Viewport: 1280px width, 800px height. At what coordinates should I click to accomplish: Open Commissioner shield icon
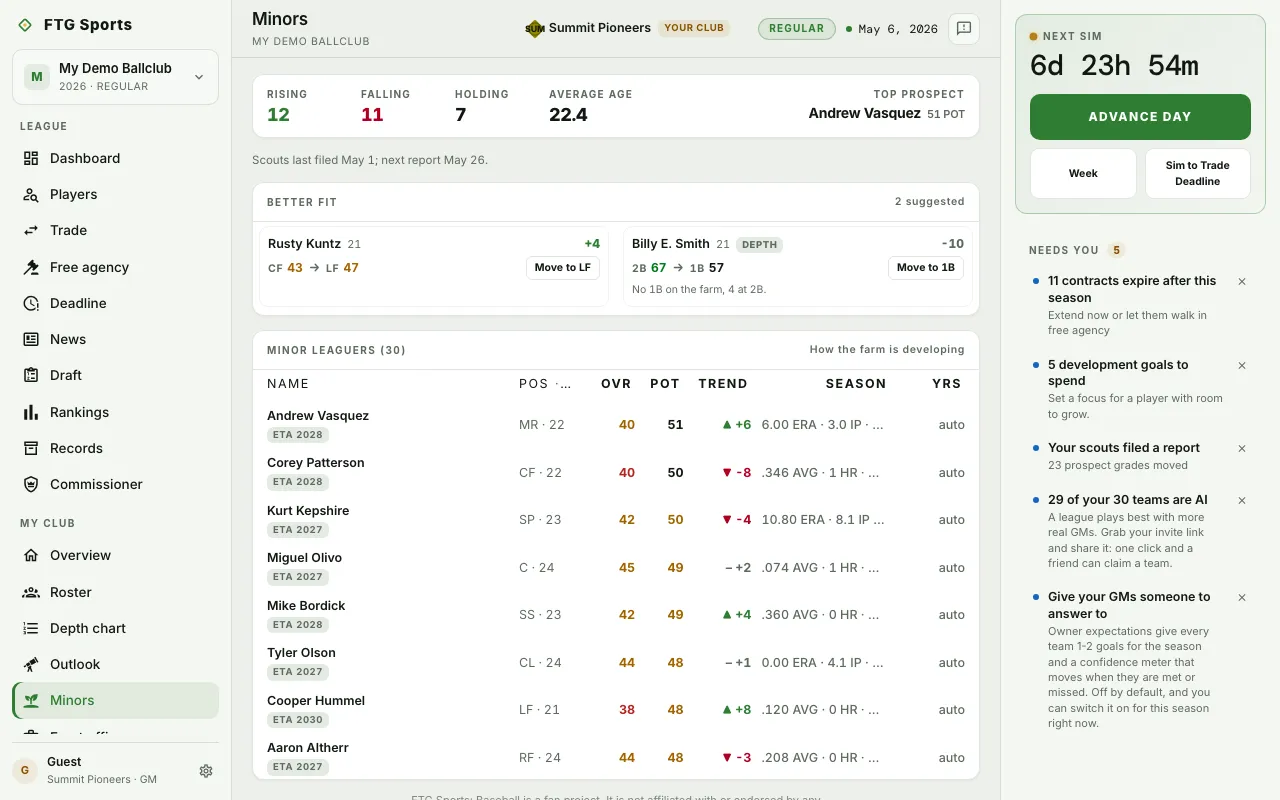pyautogui.click(x=31, y=484)
